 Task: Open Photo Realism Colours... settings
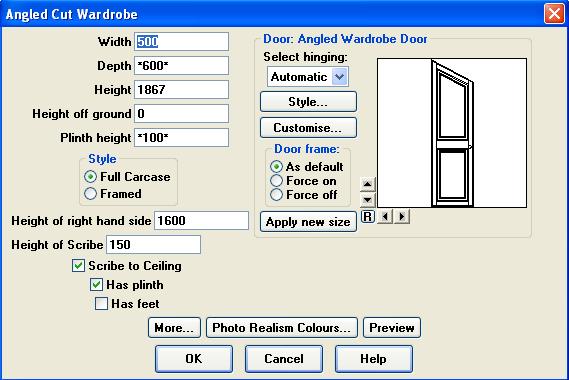click(282, 328)
